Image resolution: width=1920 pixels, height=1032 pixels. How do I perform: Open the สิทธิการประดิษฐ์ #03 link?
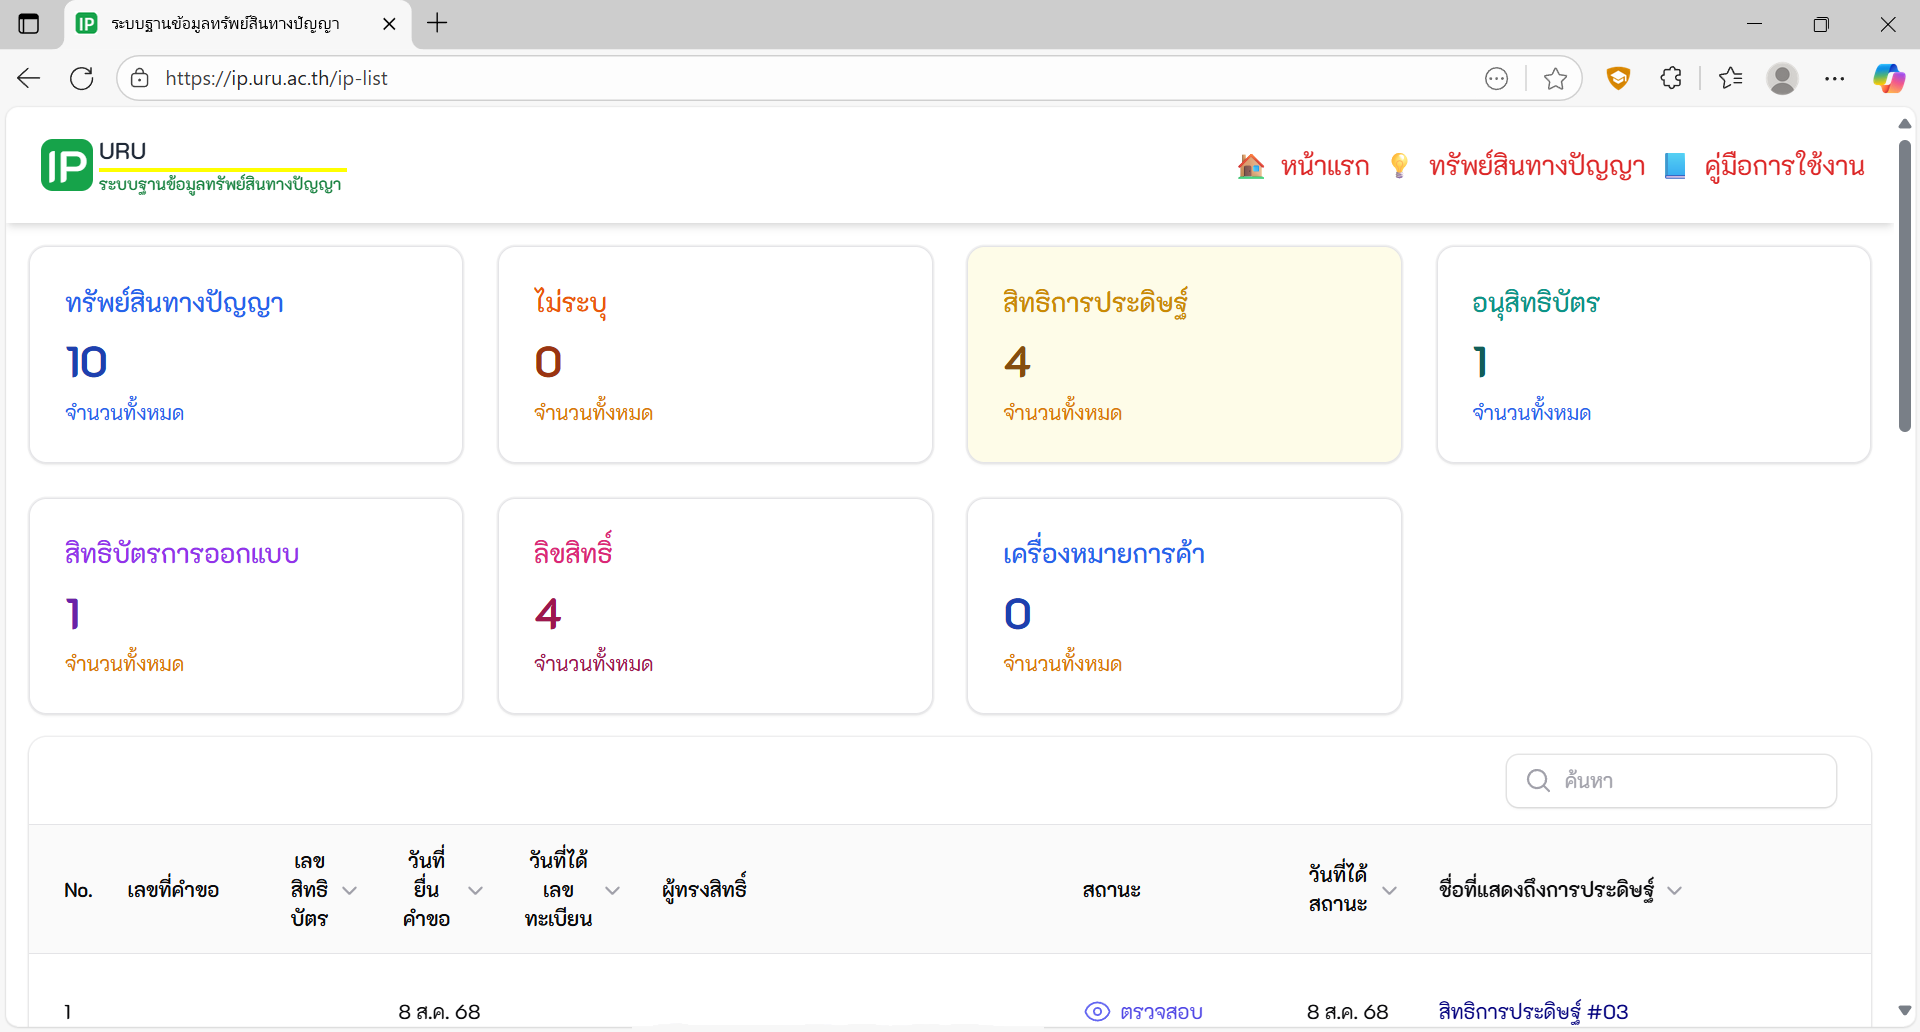(1533, 1011)
